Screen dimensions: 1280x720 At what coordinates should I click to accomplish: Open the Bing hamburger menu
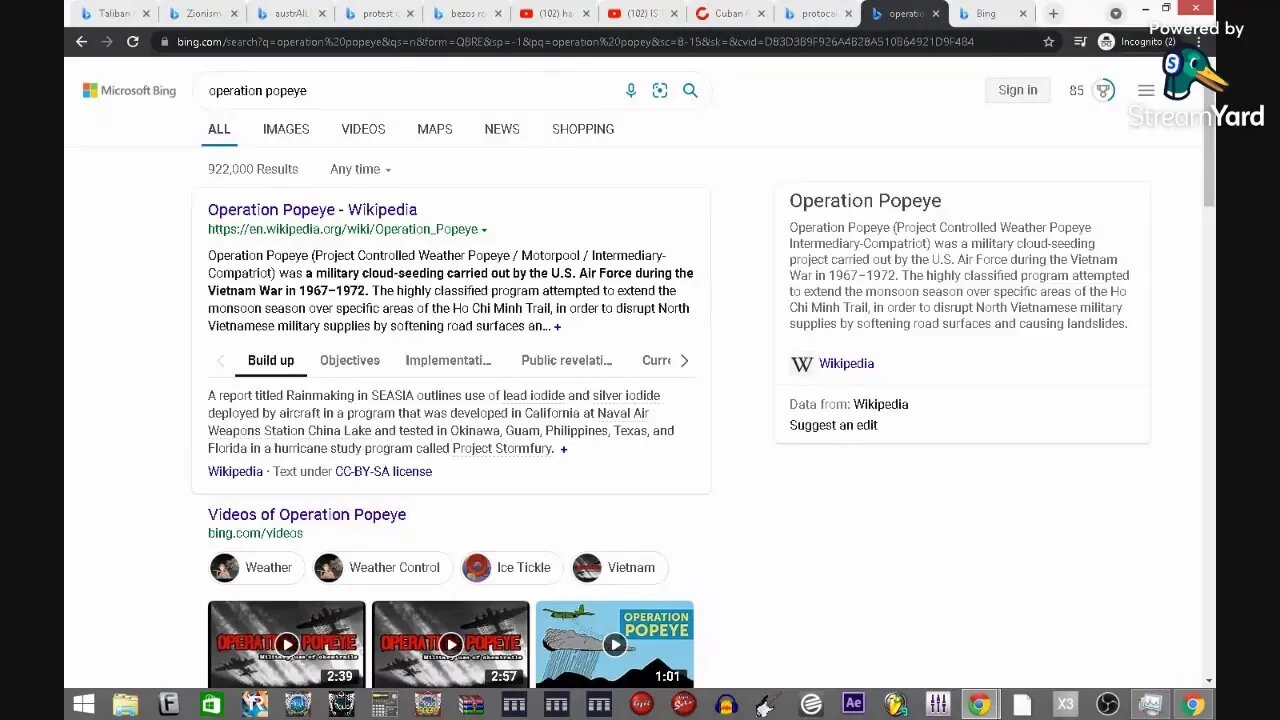[1146, 90]
